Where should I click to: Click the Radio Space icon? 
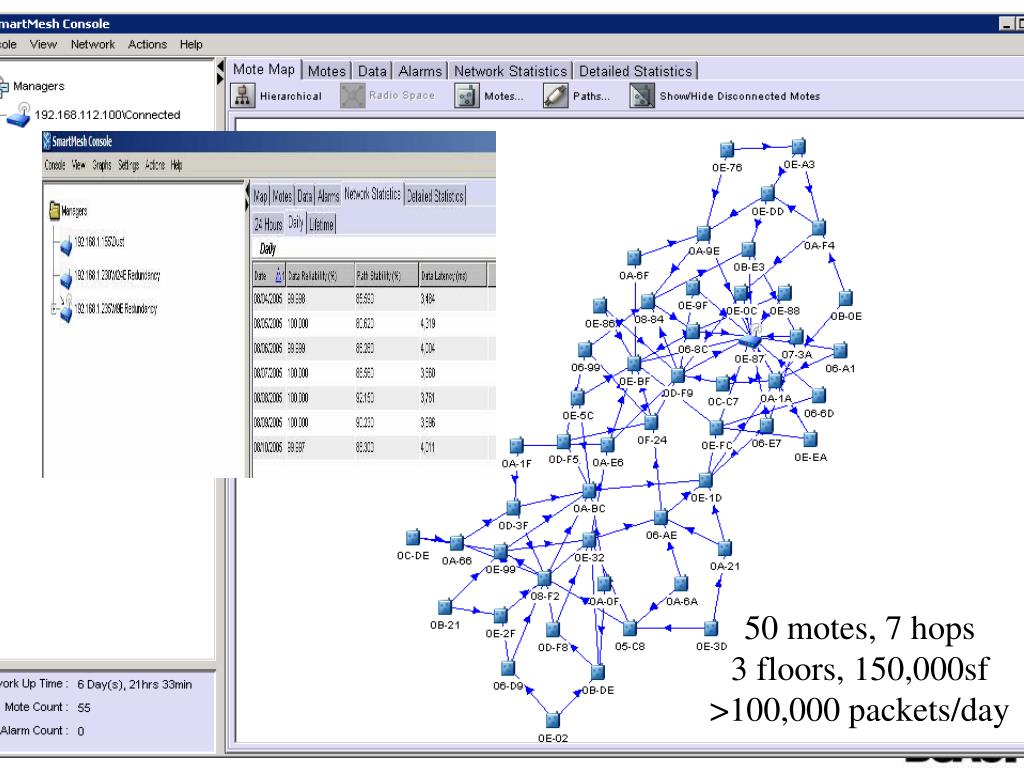coord(353,96)
